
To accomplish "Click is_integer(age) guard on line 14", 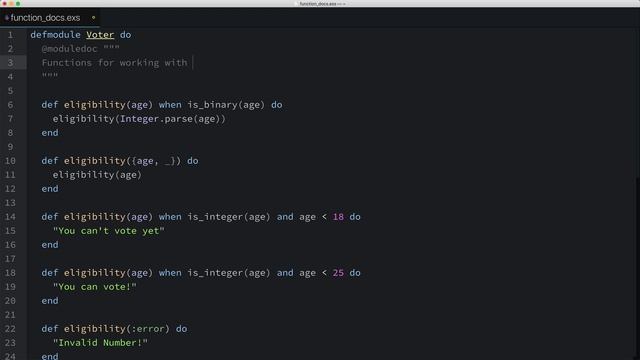I will pyautogui.click(x=229, y=217).
